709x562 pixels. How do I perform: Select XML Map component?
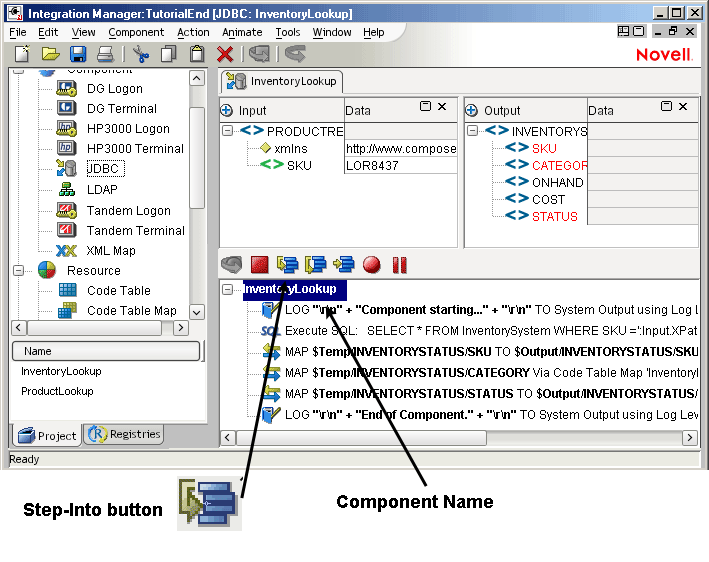111,250
